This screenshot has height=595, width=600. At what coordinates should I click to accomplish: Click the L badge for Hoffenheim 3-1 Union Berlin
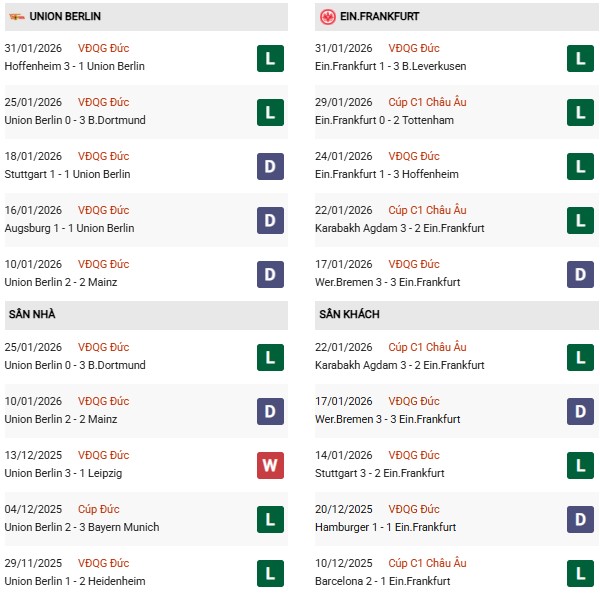point(269,58)
